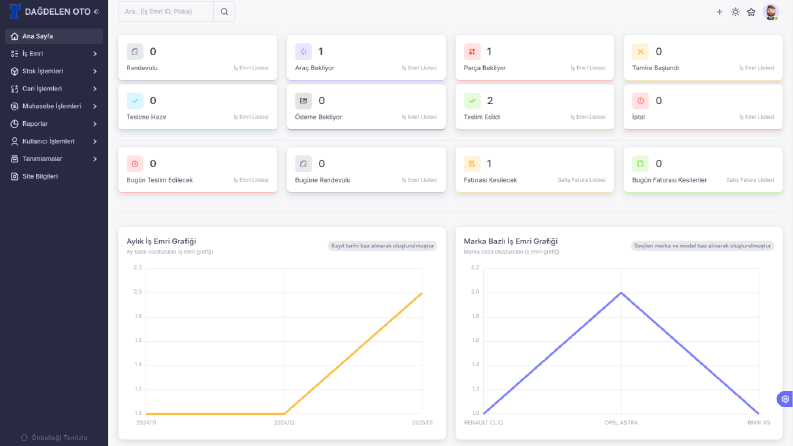Click the Randevulu card icon
Viewport: 793px width, 446px height.
[135, 52]
